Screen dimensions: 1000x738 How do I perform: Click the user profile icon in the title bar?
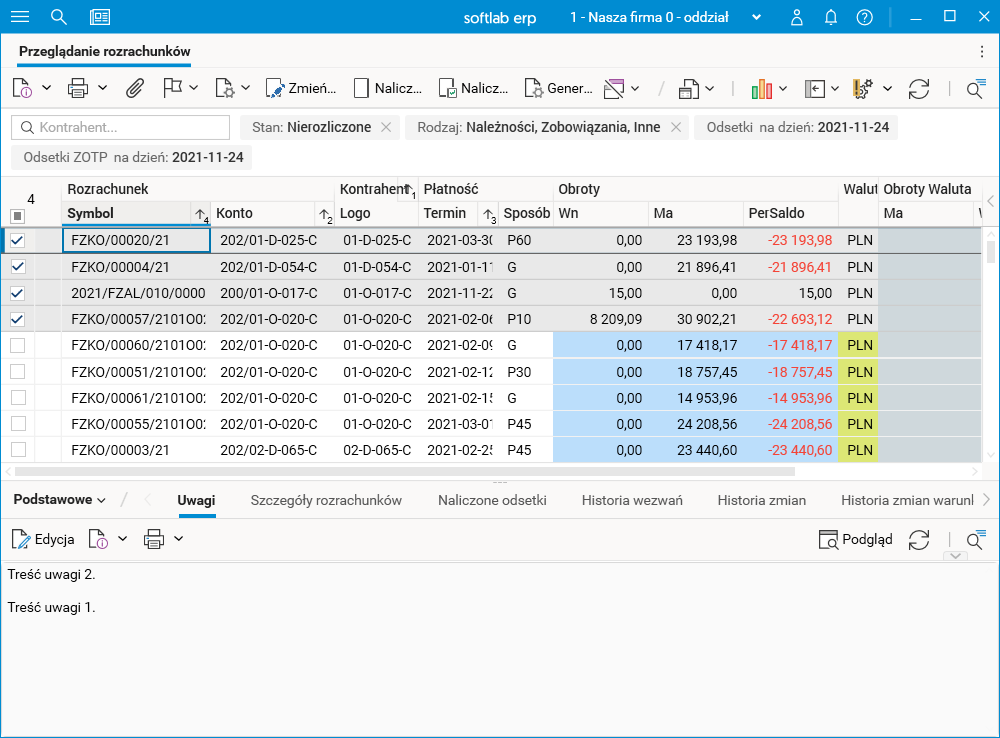(x=797, y=17)
